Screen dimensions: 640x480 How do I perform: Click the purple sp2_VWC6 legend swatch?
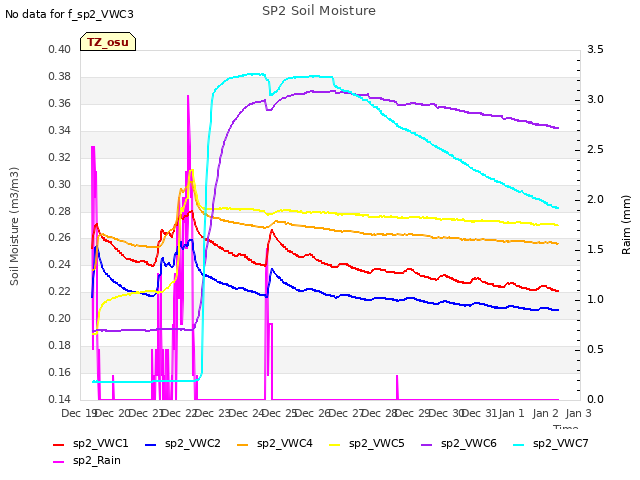click(x=427, y=444)
